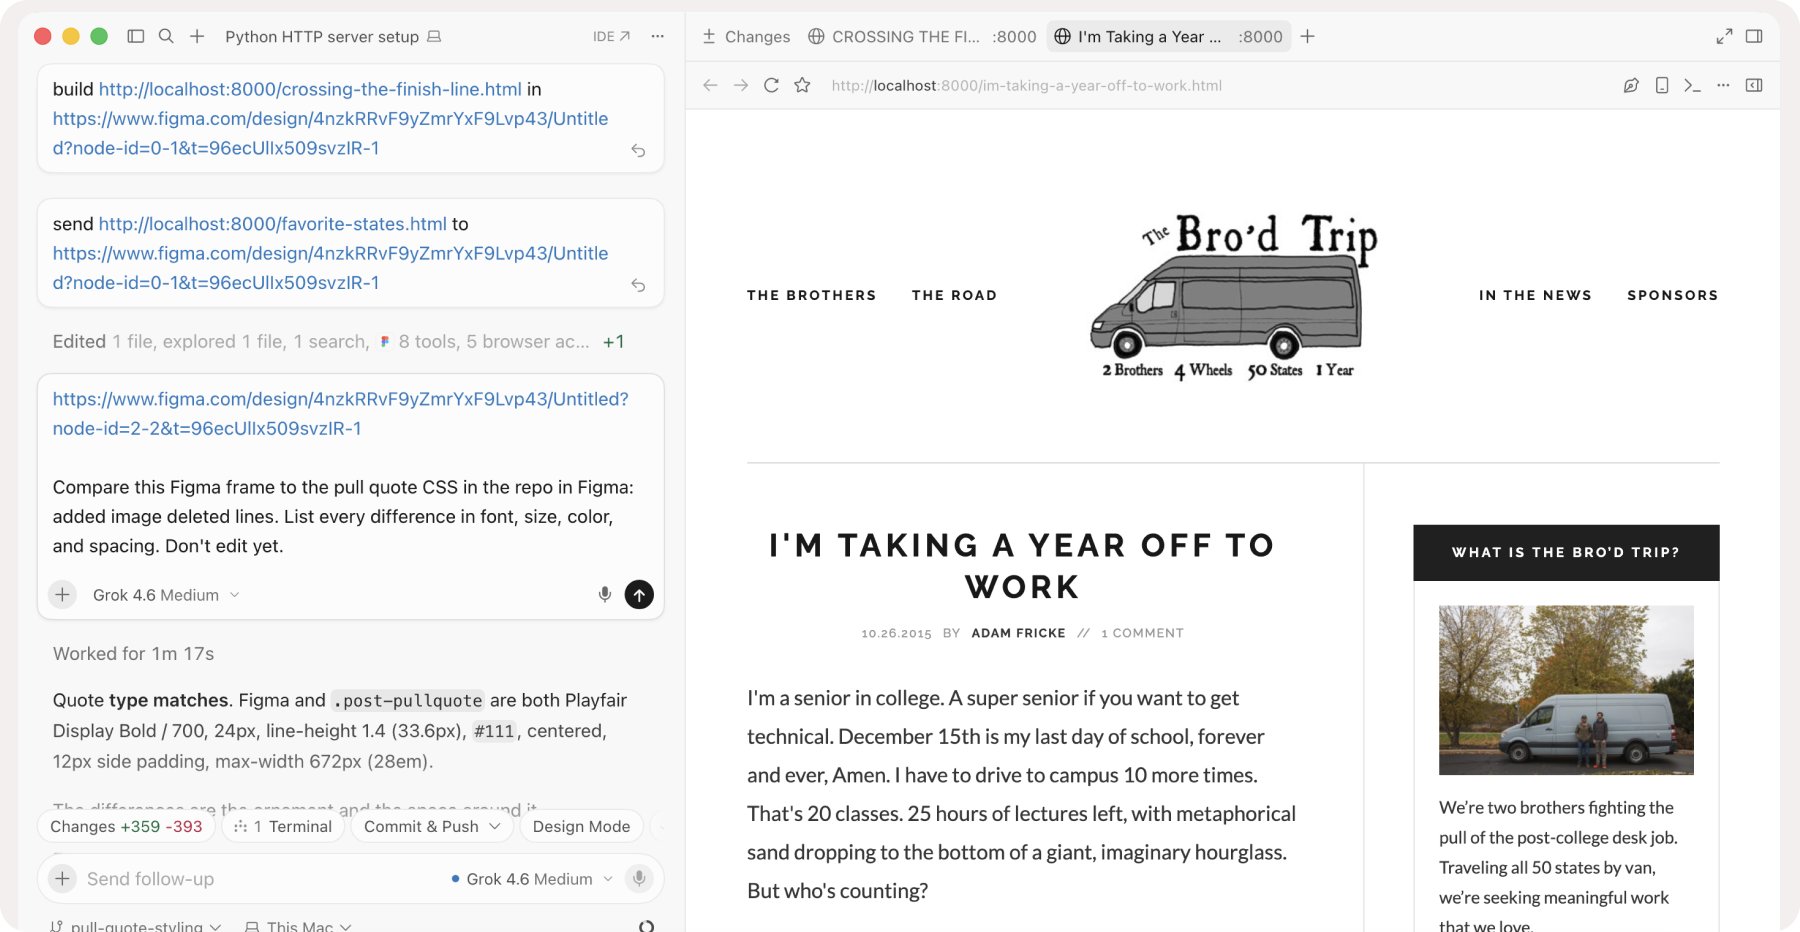Open the Changes +359 -393 chip

[x=126, y=826]
